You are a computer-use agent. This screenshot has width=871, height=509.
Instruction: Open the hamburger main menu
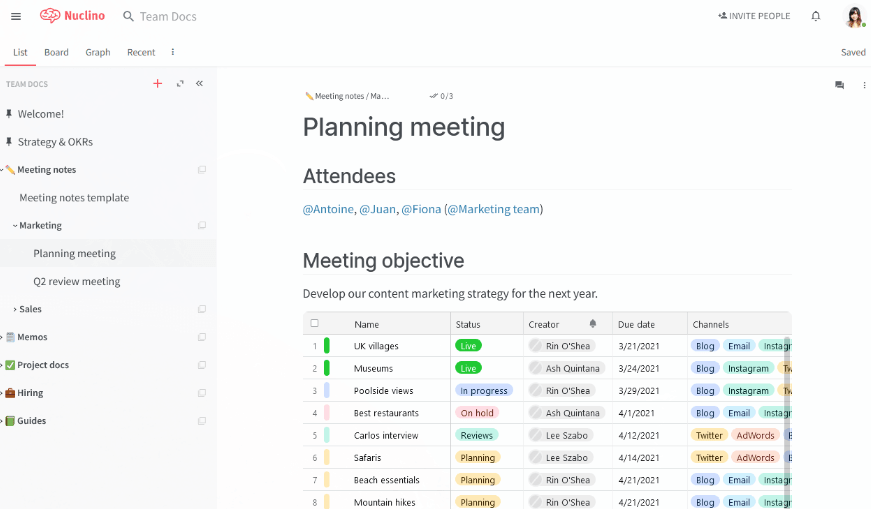[x=15, y=16]
